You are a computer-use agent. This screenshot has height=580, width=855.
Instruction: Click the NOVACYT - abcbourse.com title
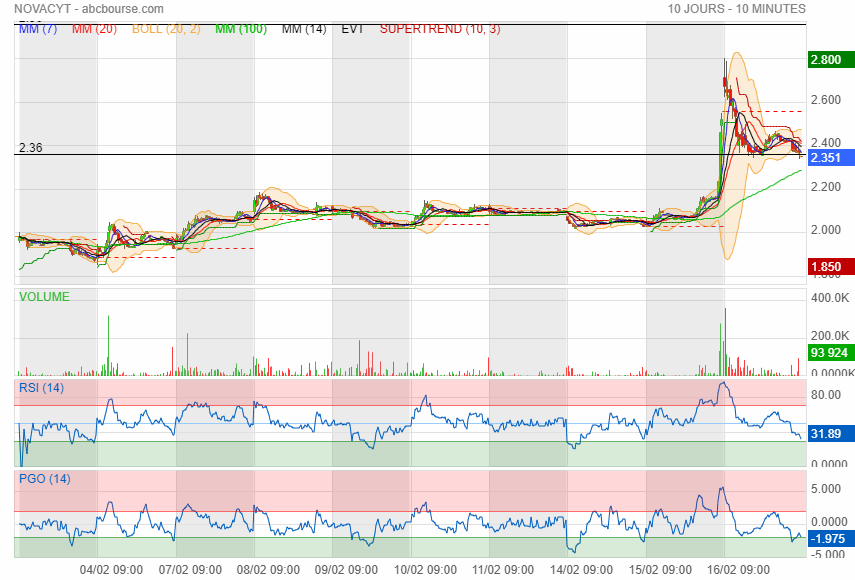[89, 9]
